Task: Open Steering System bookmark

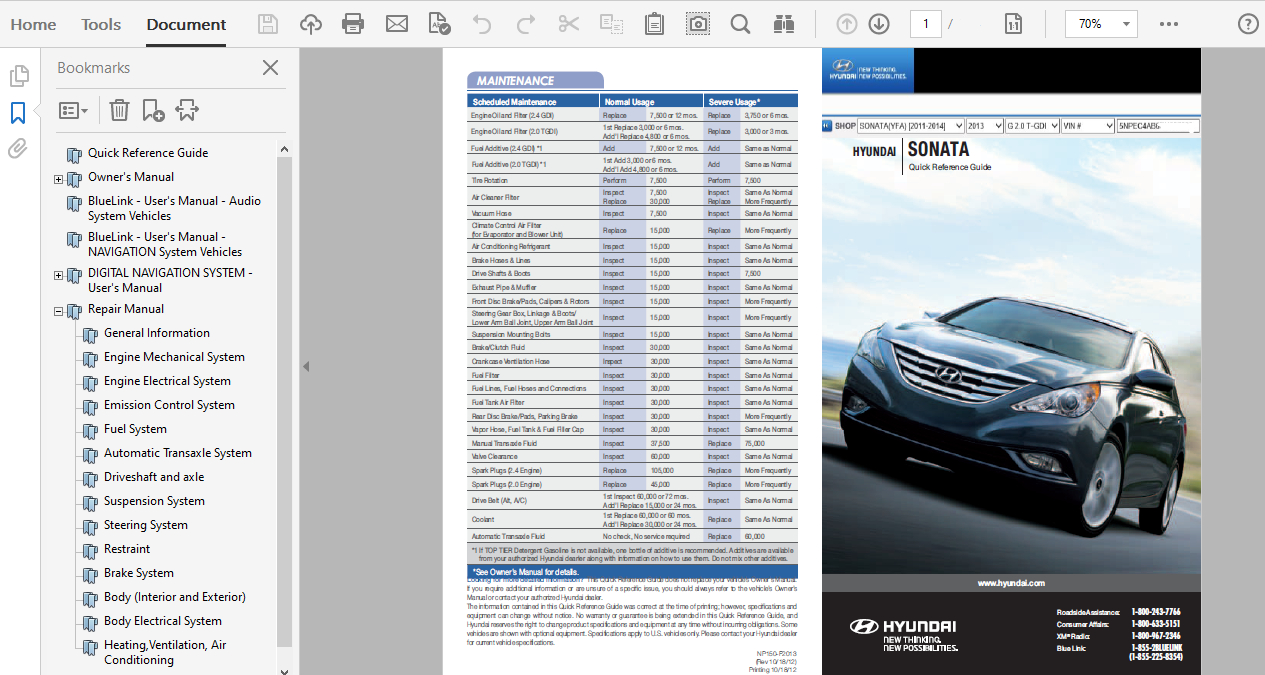Action: (146, 525)
